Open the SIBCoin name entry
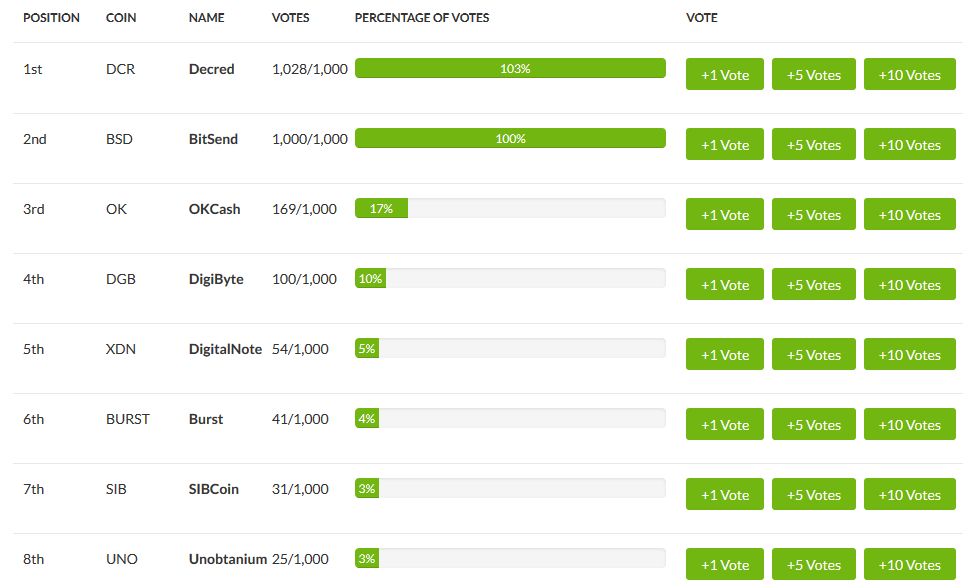This screenshot has height=584, width=963. 214,489
